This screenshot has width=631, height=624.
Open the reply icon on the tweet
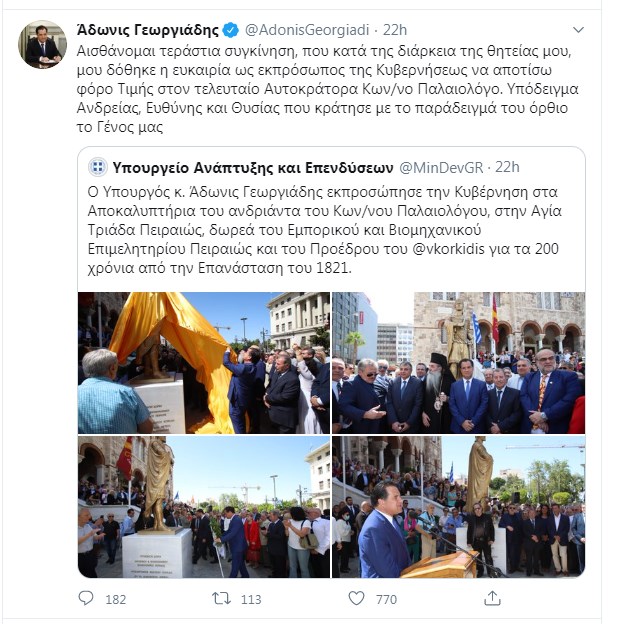tap(86, 598)
